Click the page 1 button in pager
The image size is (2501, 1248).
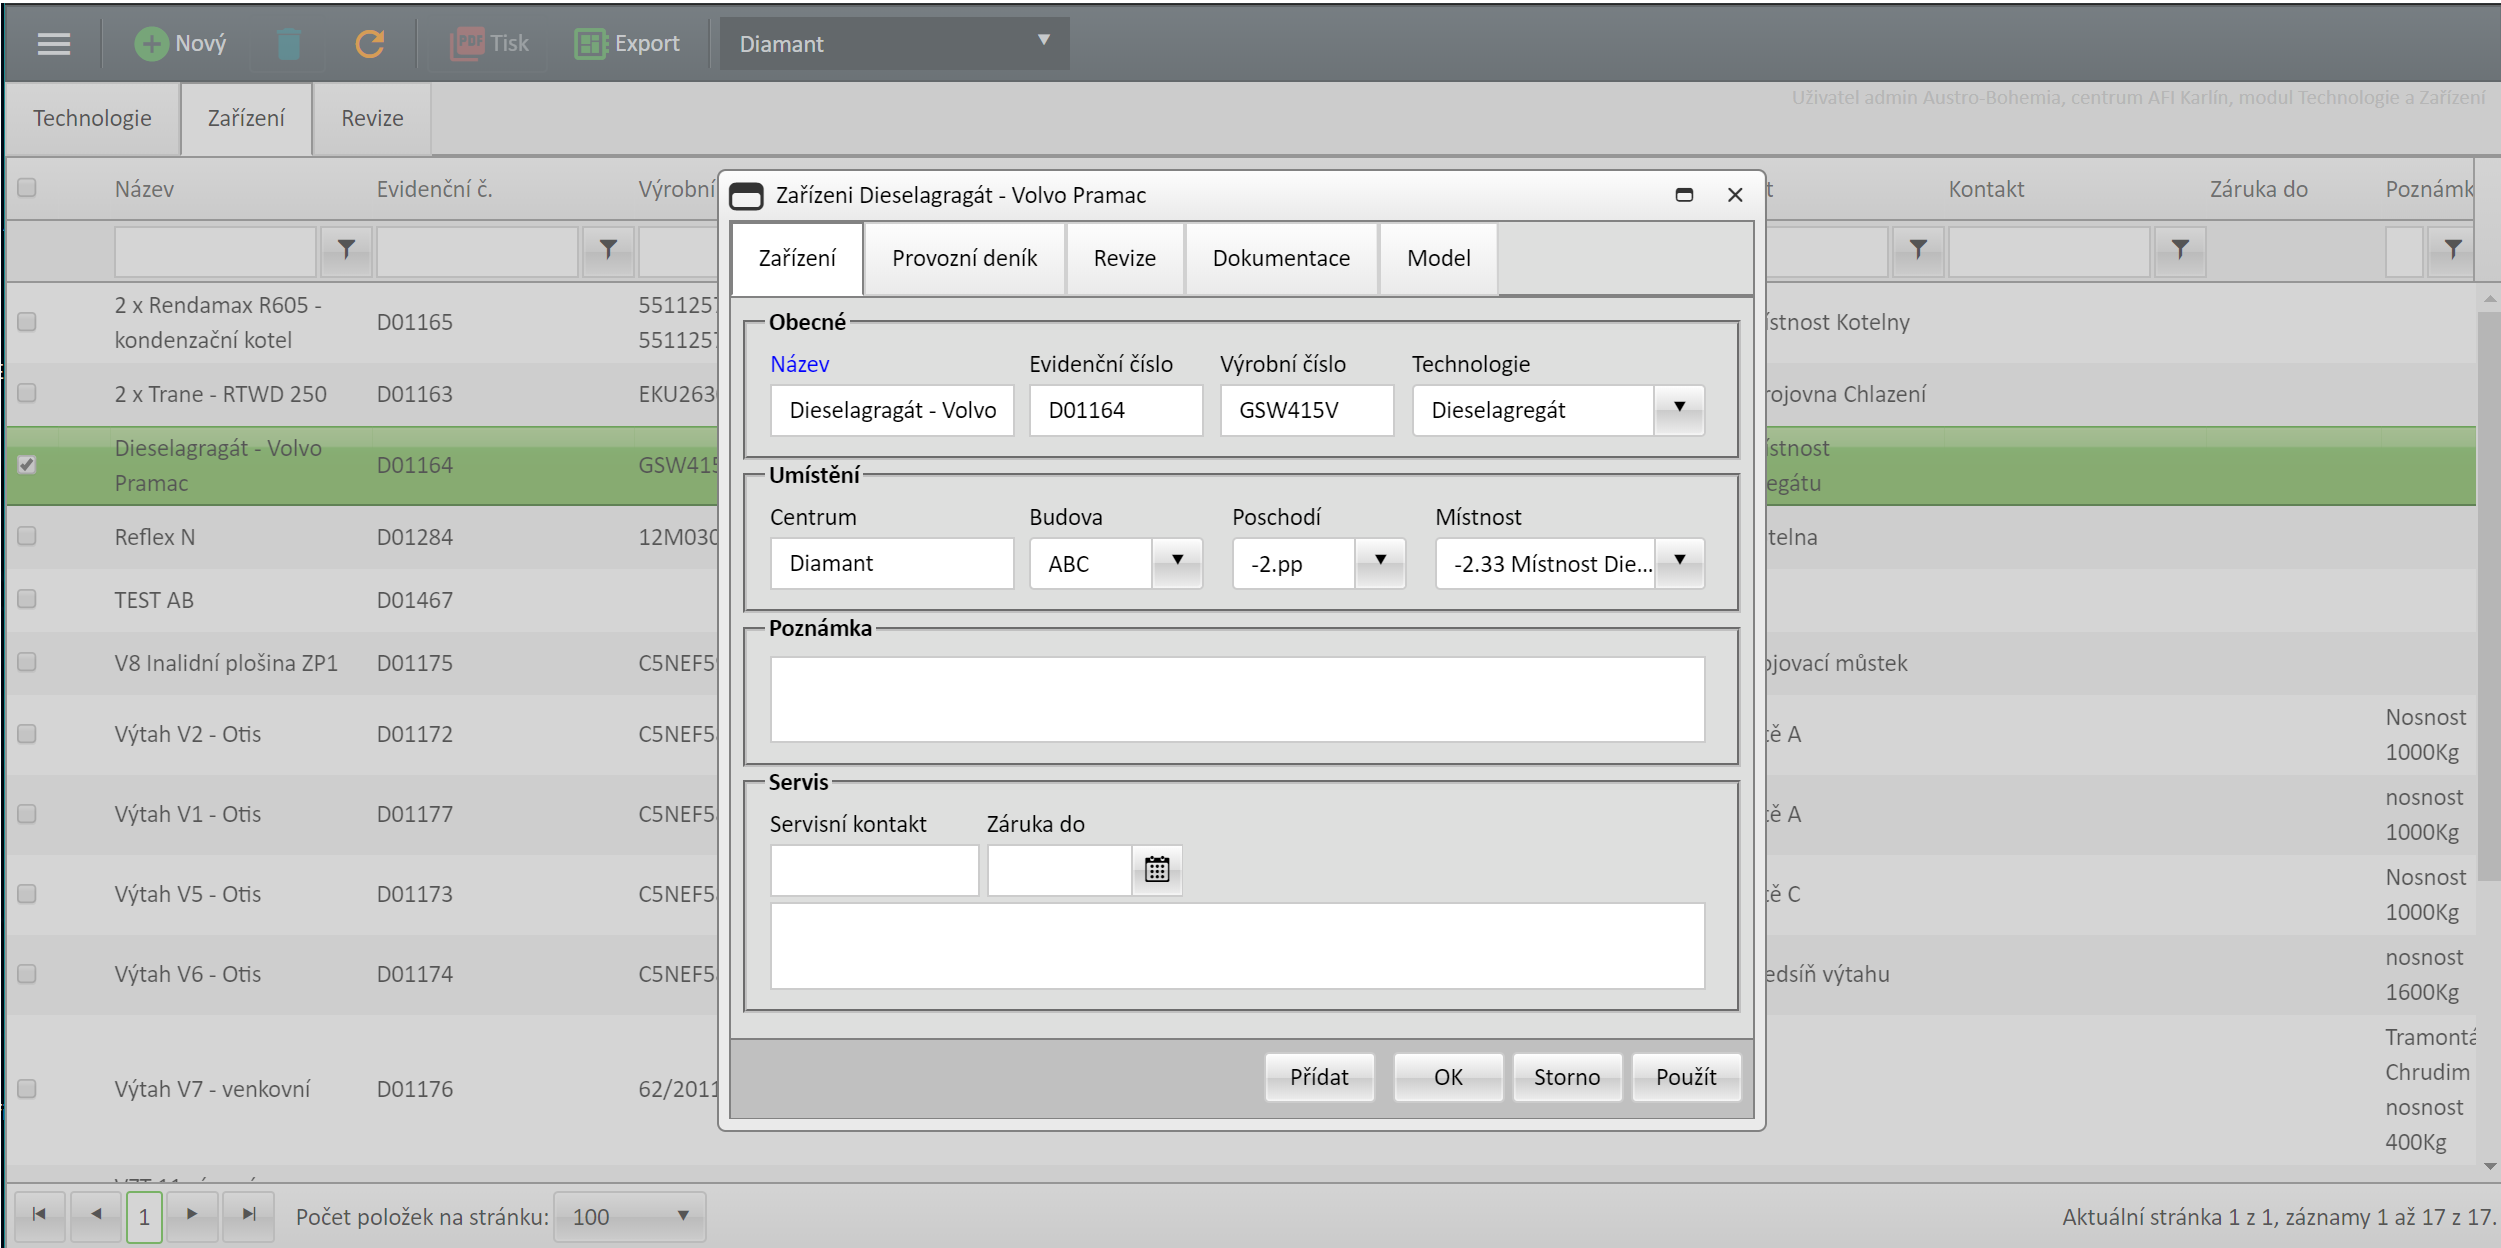(144, 1217)
